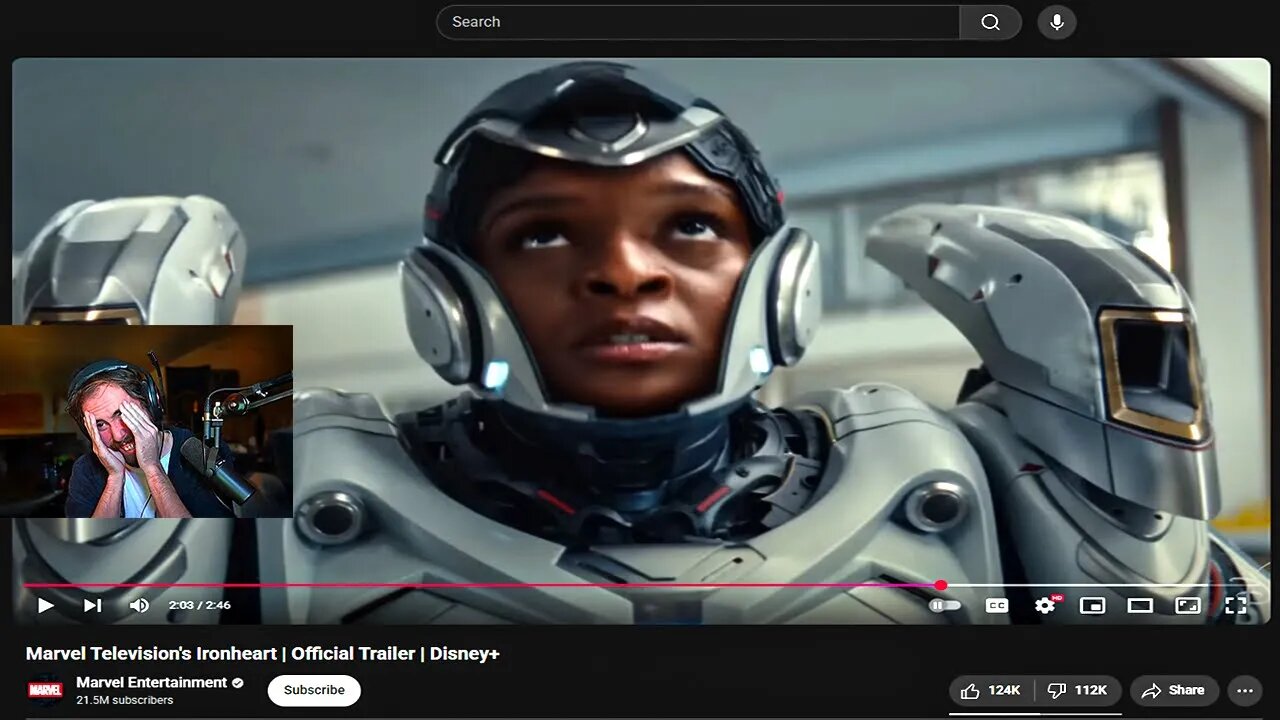Start voice search with the microphone icon
This screenshot has height=720, width=1280.
click(1057, 22)
